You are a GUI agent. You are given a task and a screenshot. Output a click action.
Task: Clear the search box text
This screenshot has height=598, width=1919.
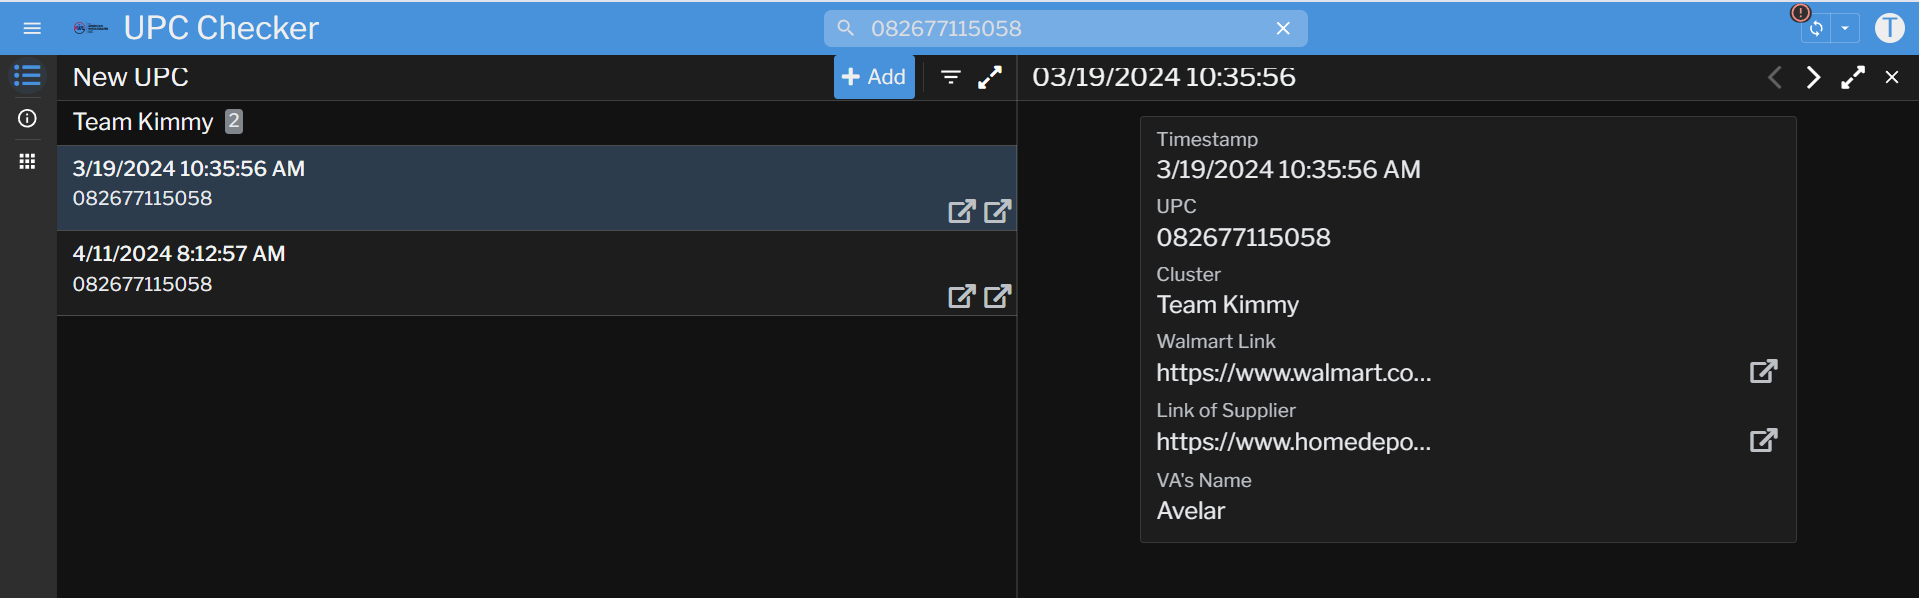tap(1283, 29)
